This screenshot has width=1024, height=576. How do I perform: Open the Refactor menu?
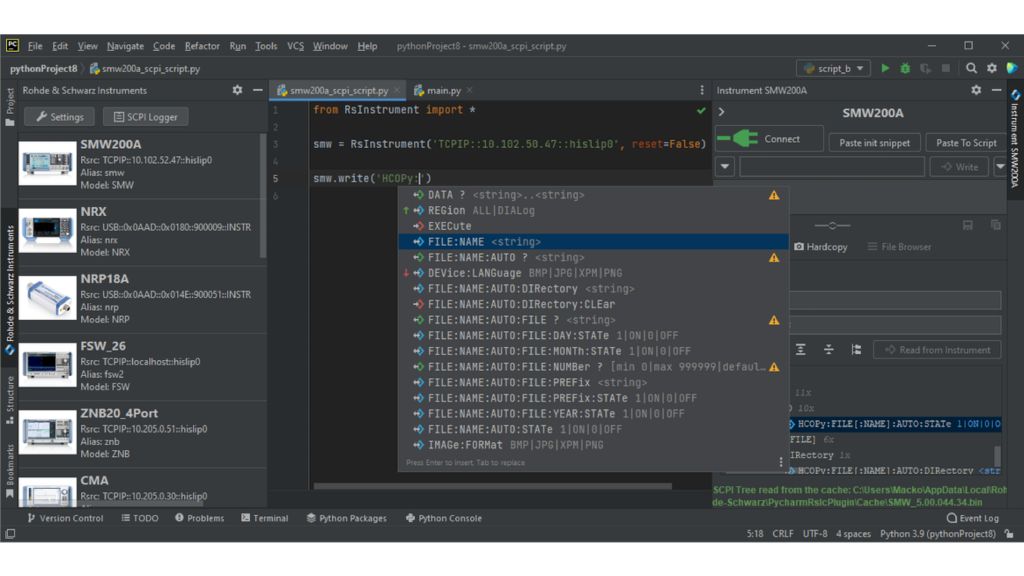coord(202,46)
